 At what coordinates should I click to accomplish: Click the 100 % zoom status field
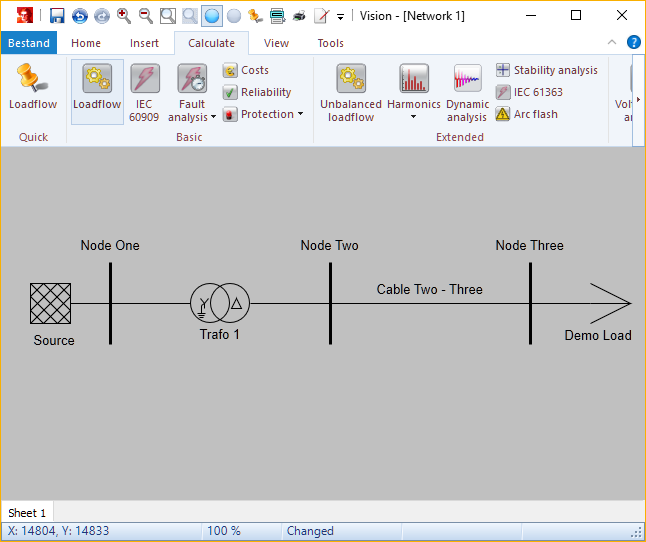click(241, 531)
